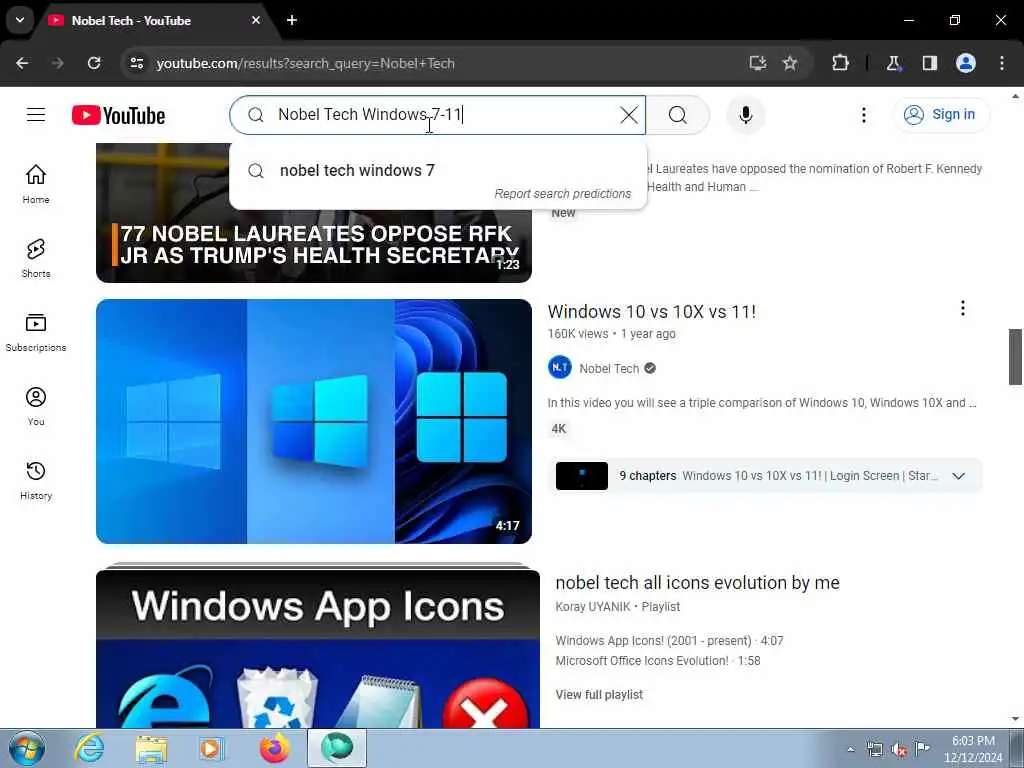Open video title 'Windows 10 vs 10X vs 11!'
This screenshot has width=1024, height=768.
tap(651, 312)
